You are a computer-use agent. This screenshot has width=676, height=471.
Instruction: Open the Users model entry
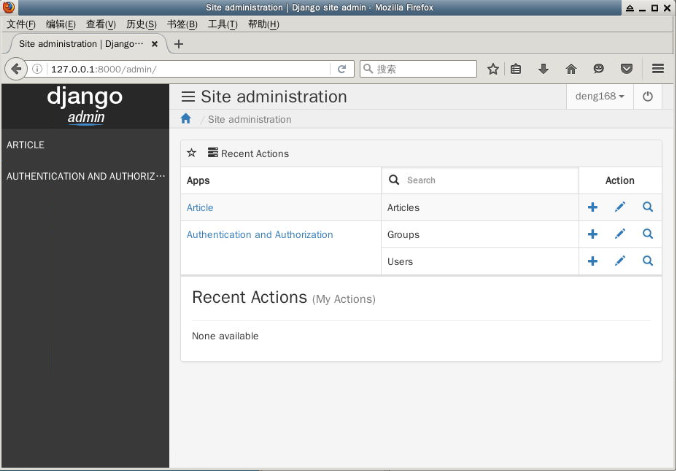click(x=400, y=261)
